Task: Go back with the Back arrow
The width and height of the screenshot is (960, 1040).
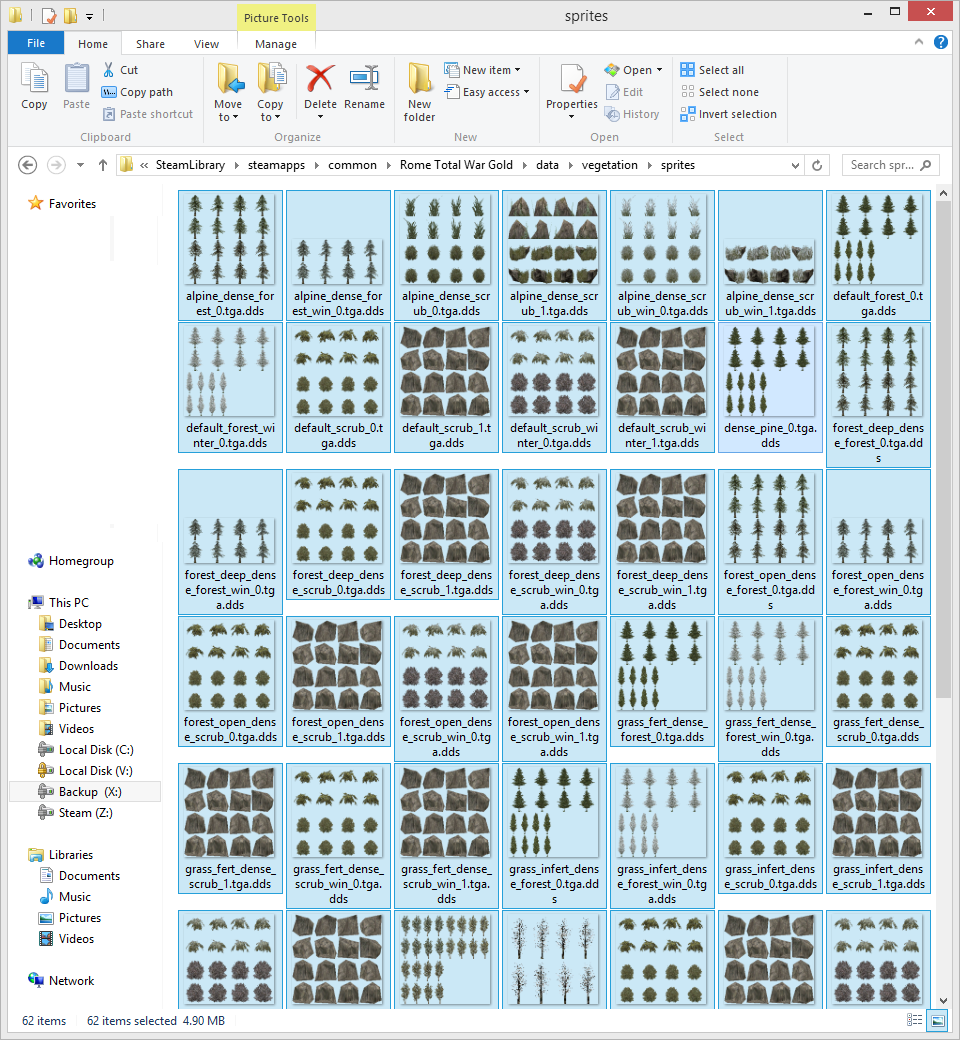Action: (x=27, y=165)
